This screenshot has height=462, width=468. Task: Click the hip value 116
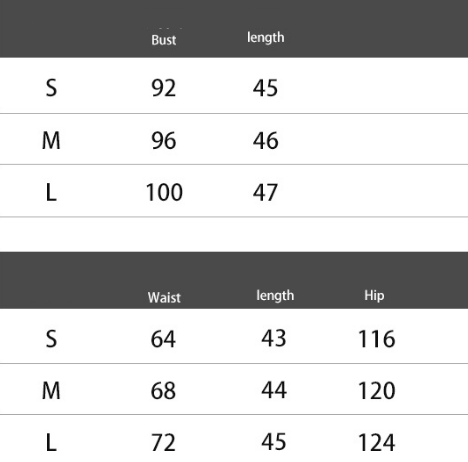[377, 339]
